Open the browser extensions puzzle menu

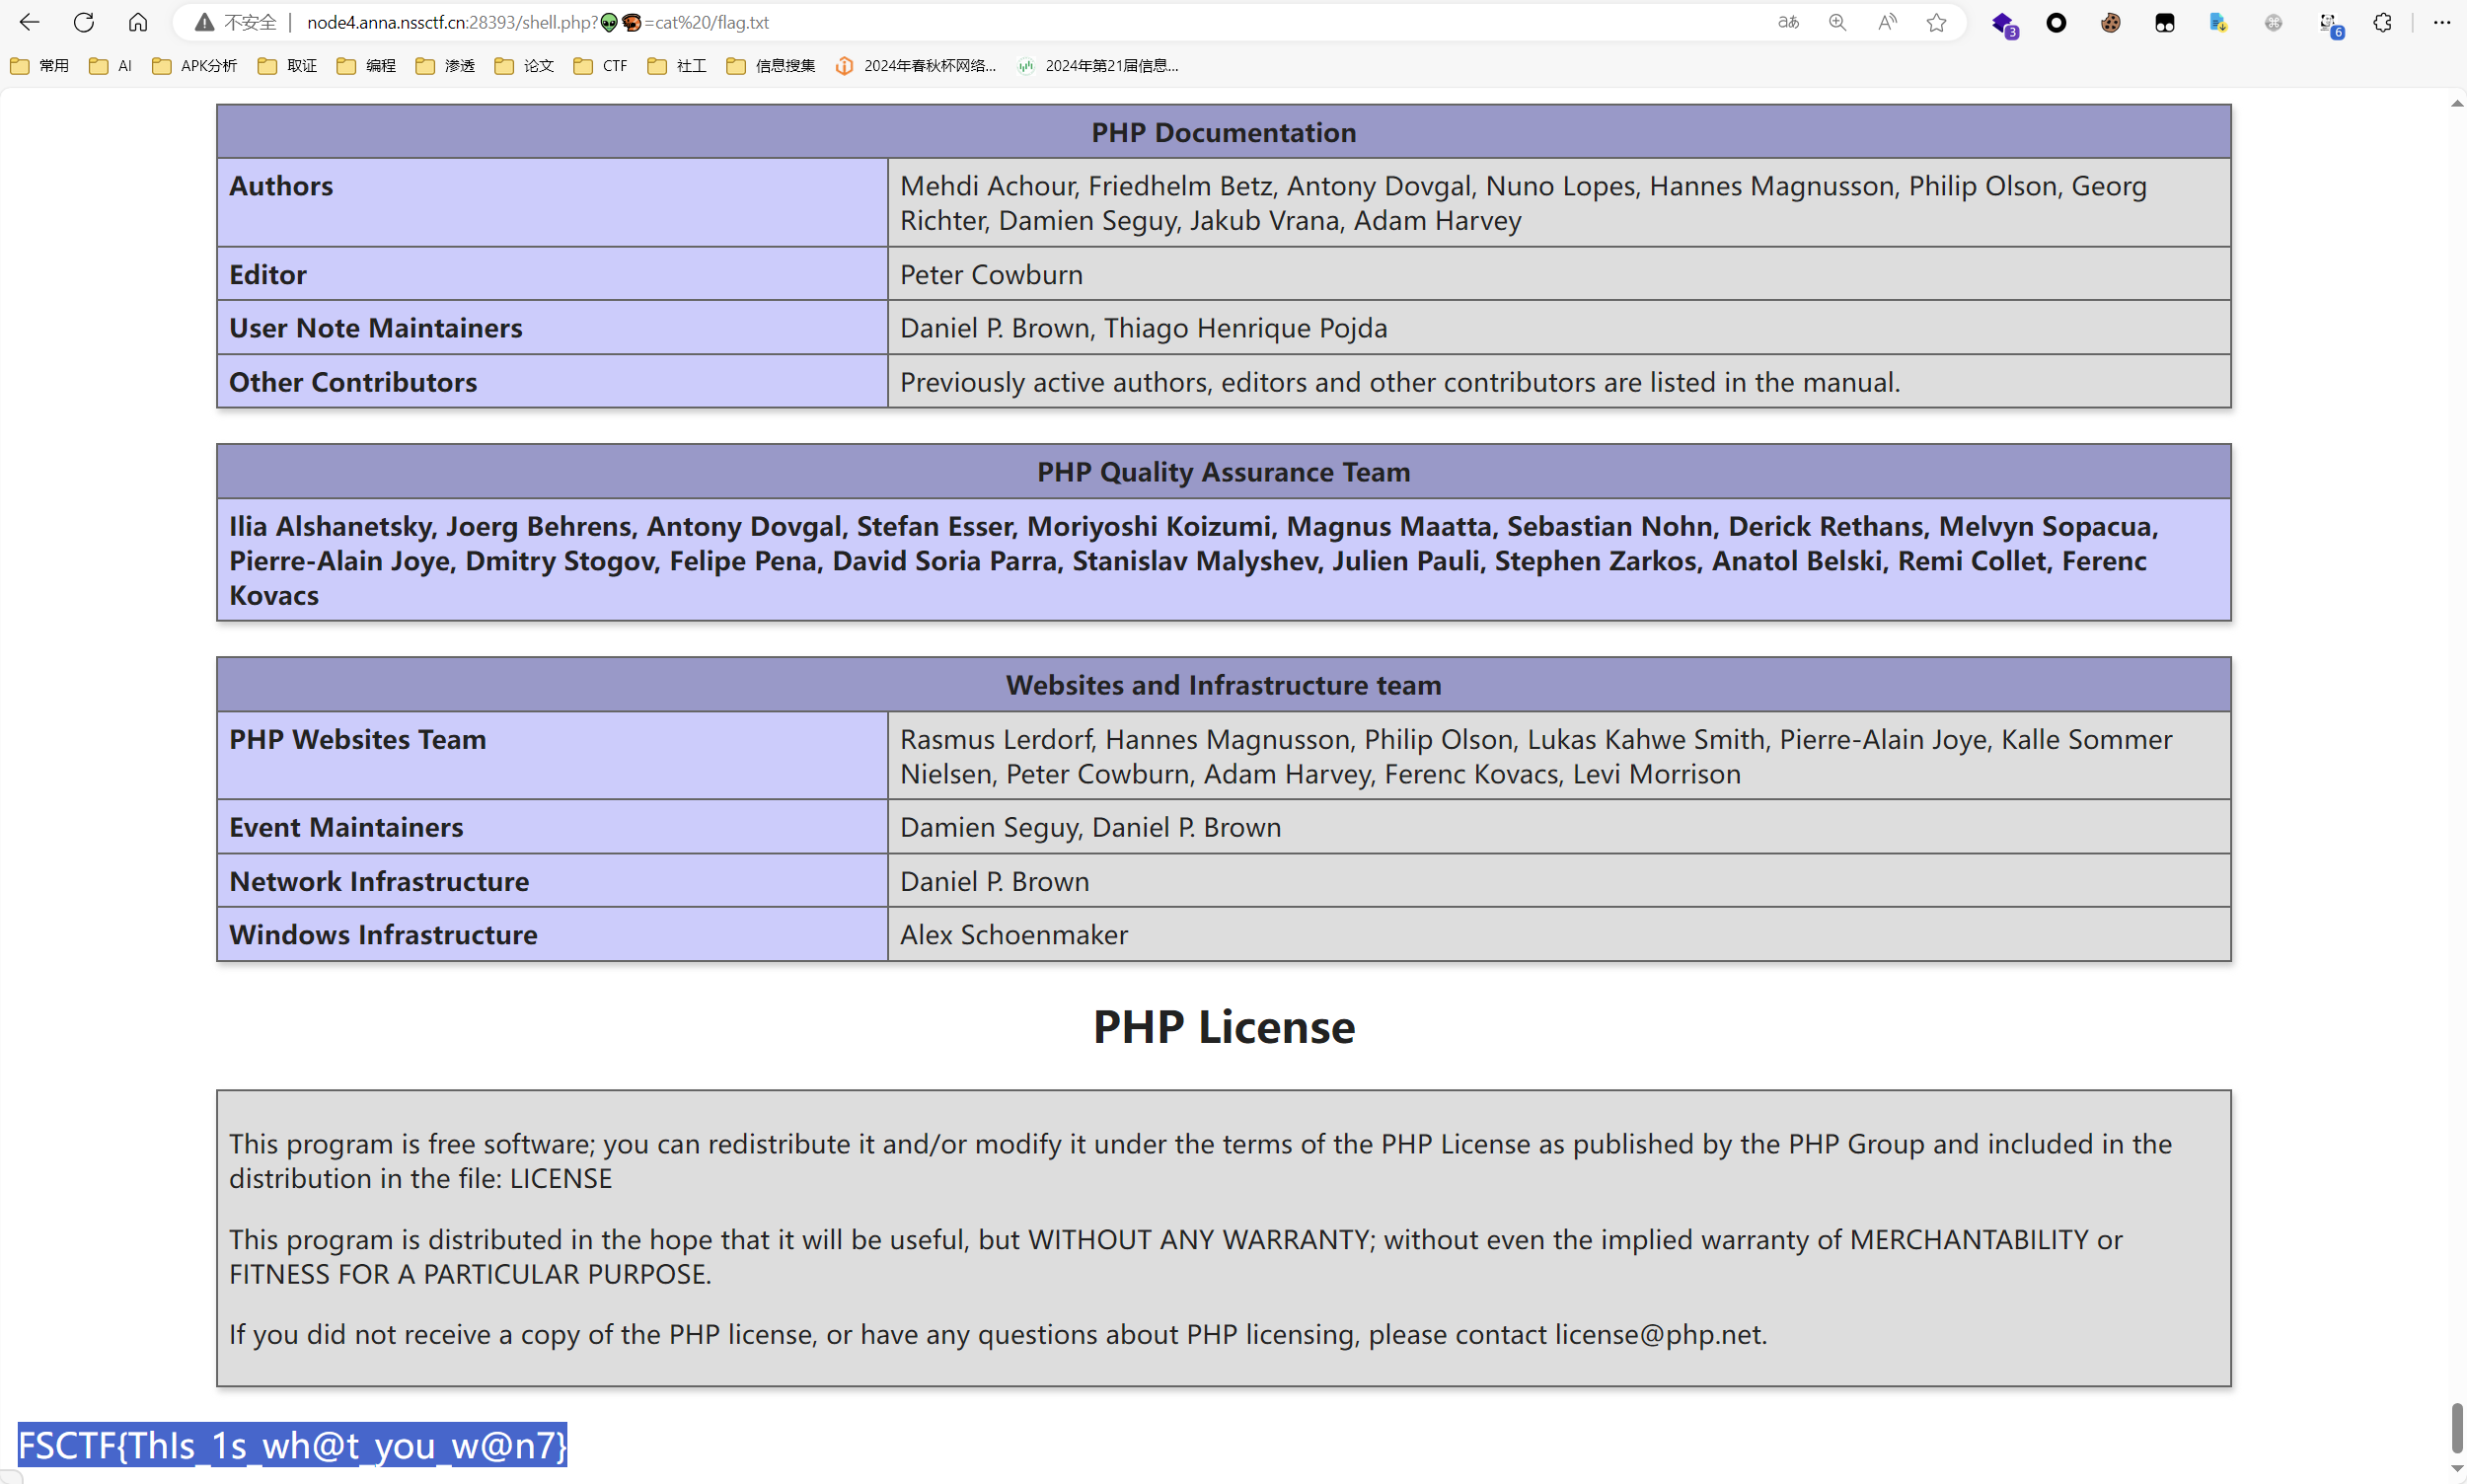(x=2382, y=22)
